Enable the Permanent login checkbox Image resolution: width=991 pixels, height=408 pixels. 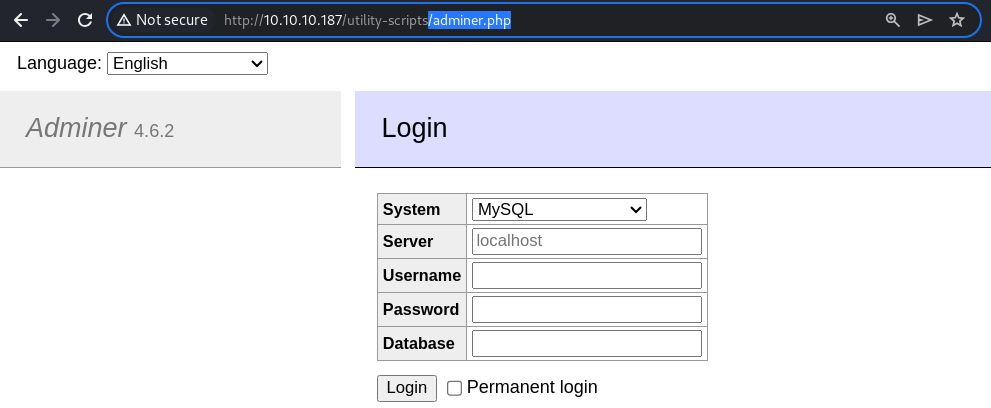[454, 388]
